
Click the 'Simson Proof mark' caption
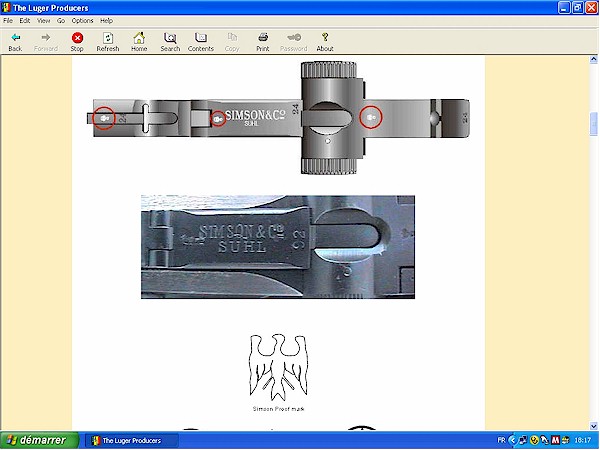pos(278,409)
